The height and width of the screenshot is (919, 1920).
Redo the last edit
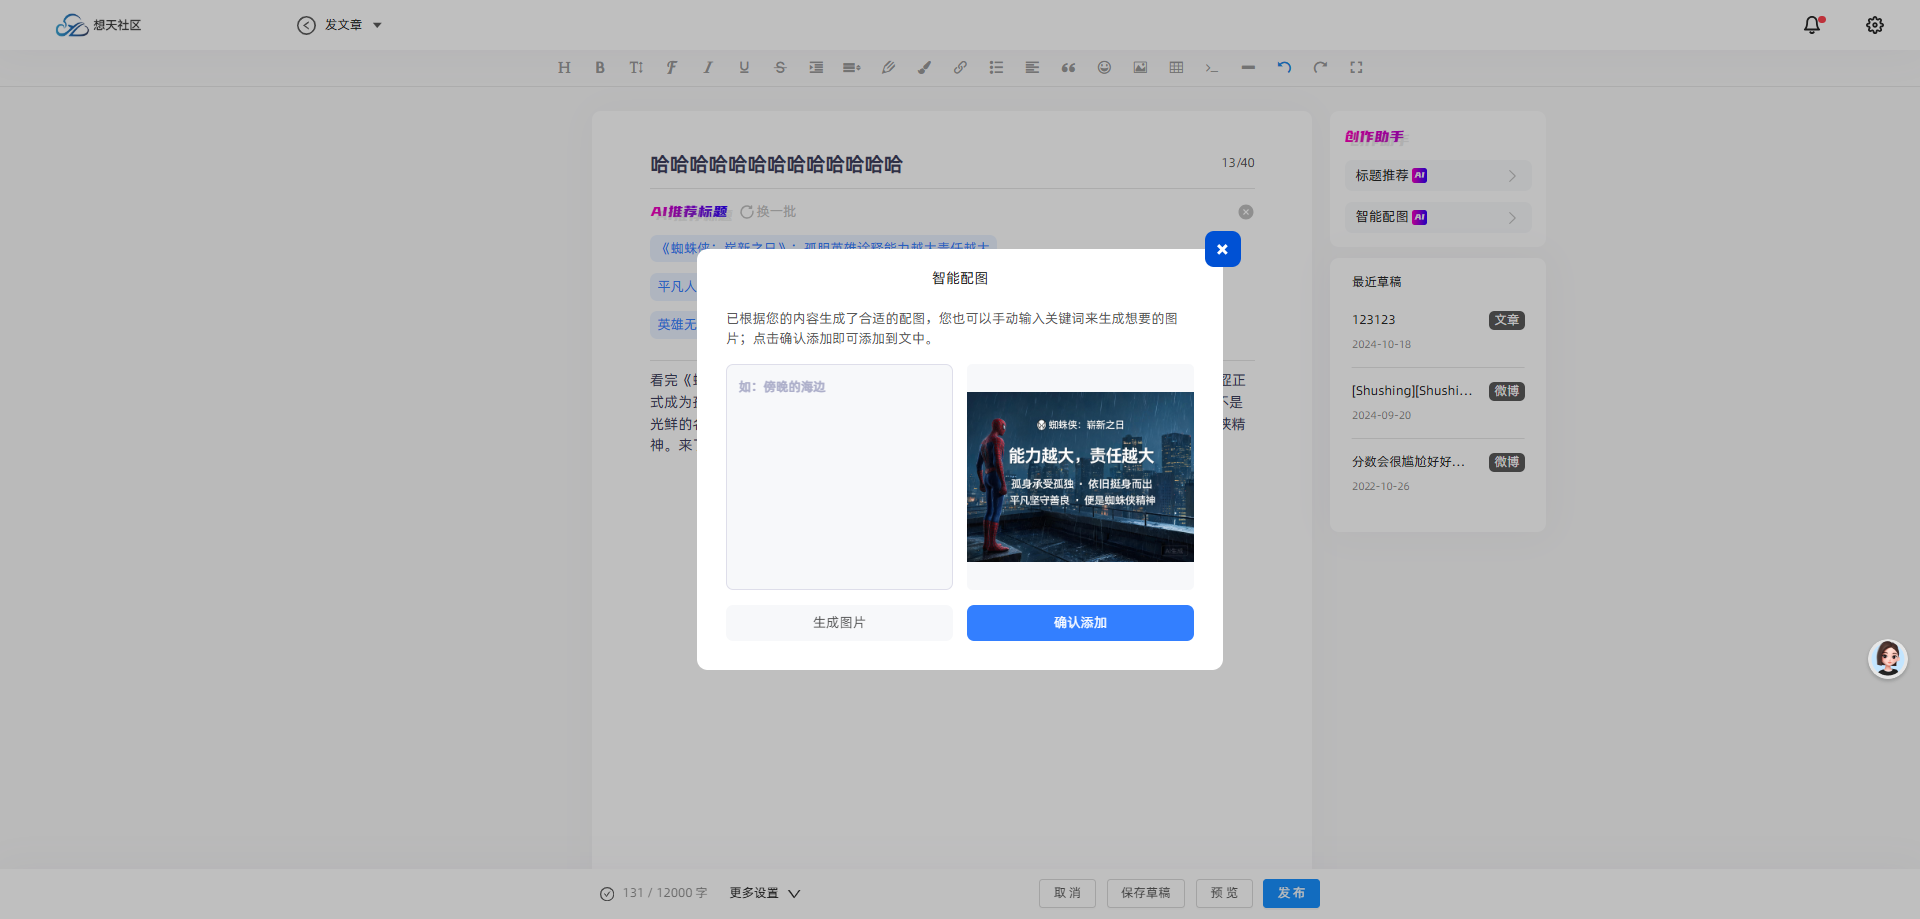(1320, 67)
